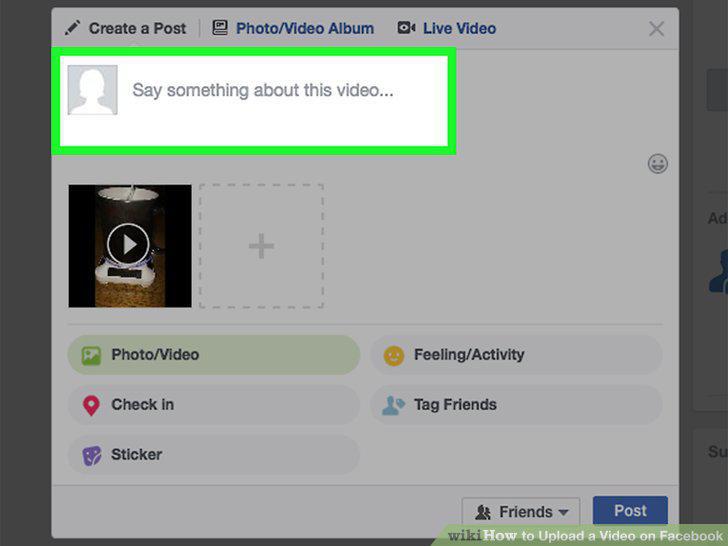This screenshot has width=728, height=546.
Task: Click the Tag Friends person icon
Action: (x=393, y=405)
